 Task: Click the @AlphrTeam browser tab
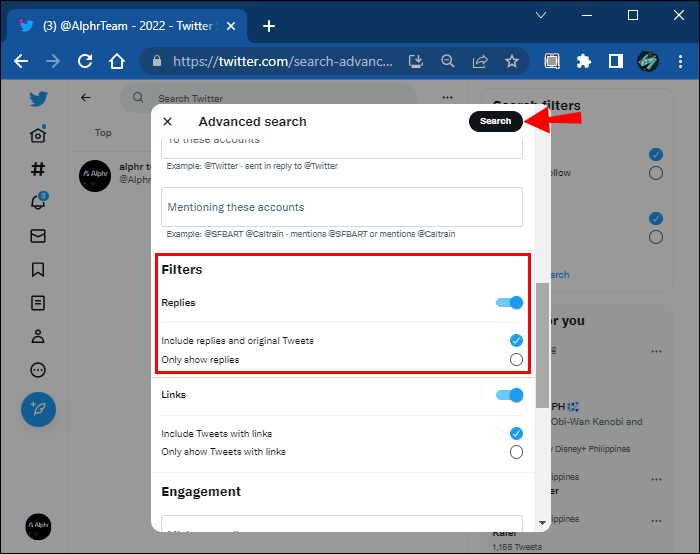[127, 26]
